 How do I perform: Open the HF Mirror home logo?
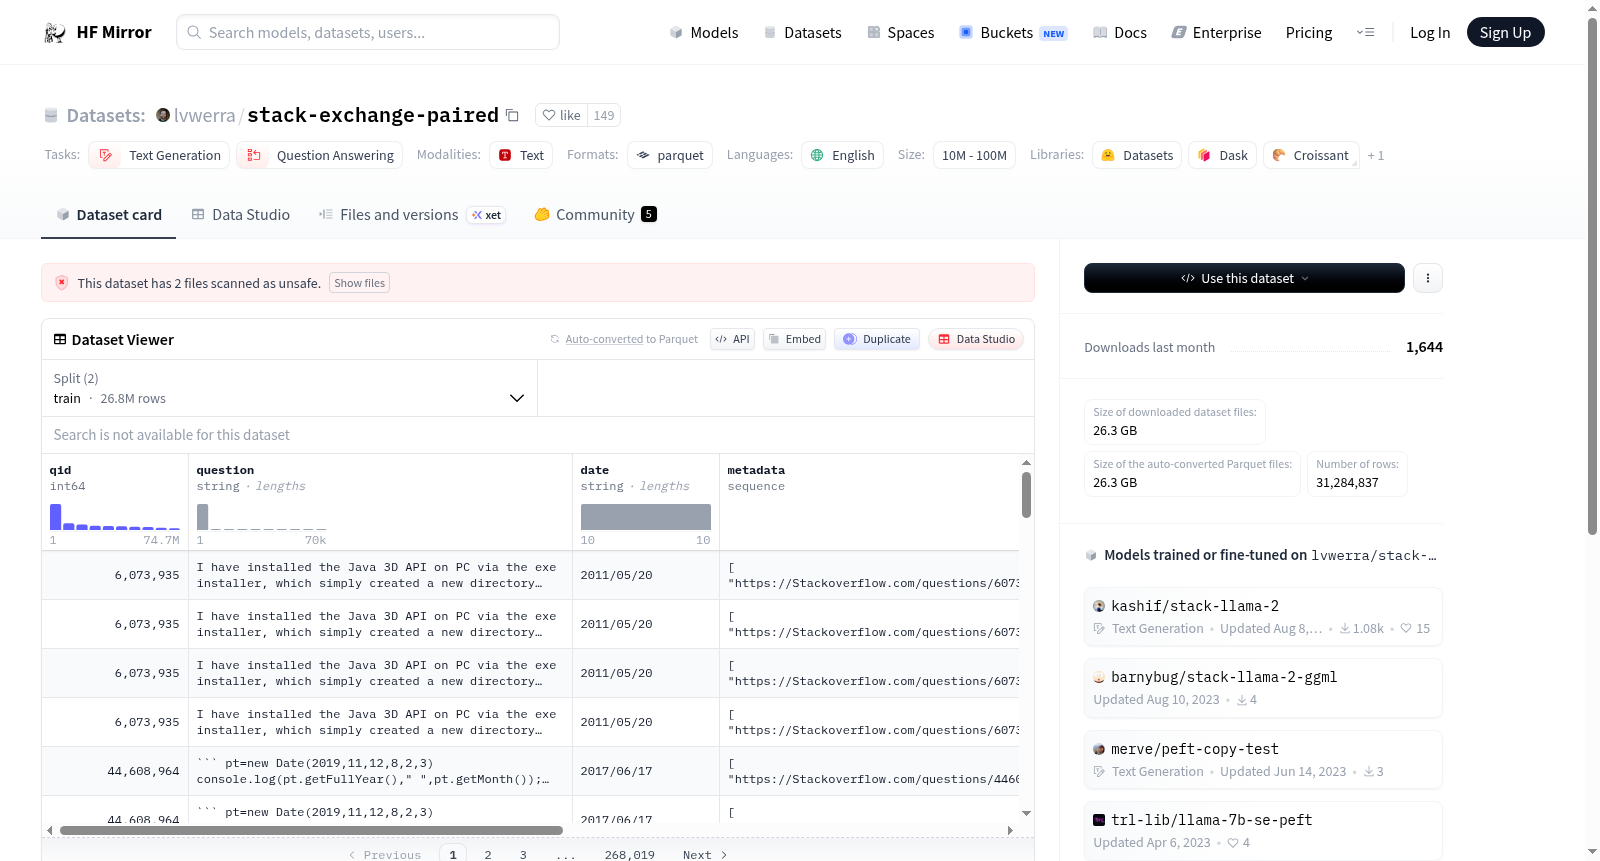98,32
